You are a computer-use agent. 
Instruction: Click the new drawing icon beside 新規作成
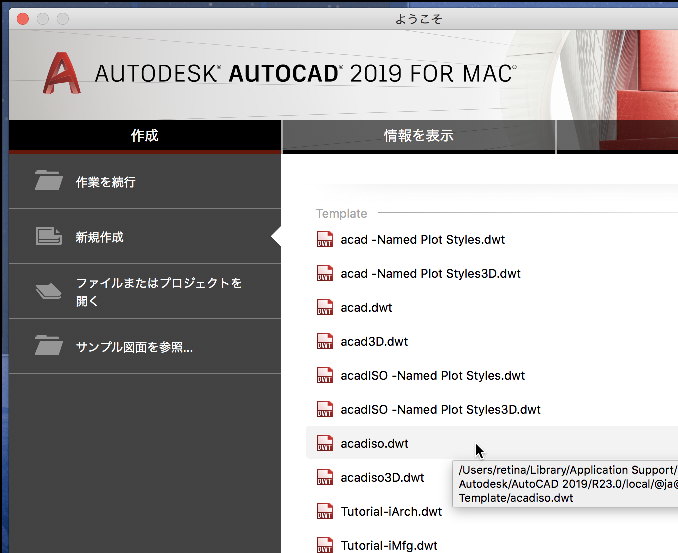click(48, 236)
